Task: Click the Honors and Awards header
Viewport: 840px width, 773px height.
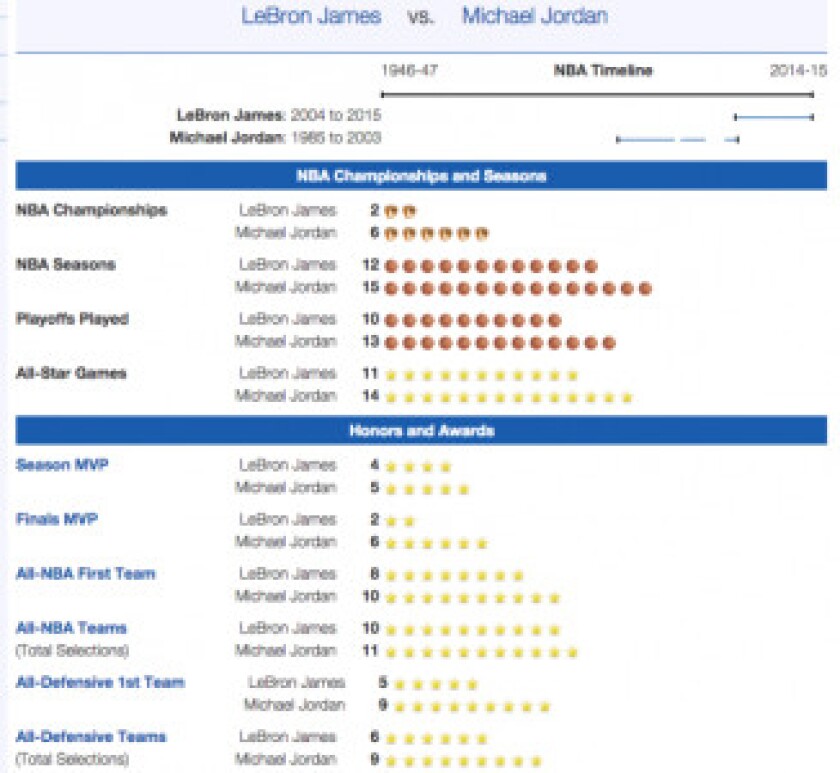Action: 421,431
